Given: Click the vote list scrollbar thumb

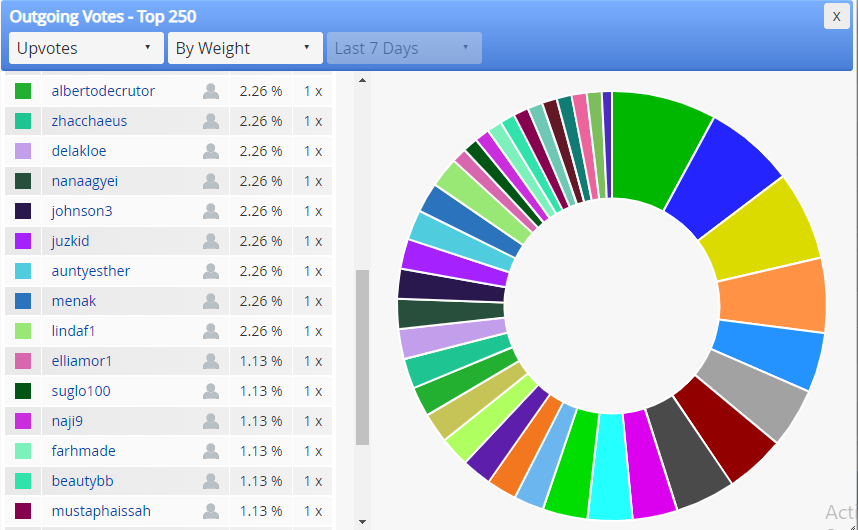Looking at the screenshot, I should [362, 357].
